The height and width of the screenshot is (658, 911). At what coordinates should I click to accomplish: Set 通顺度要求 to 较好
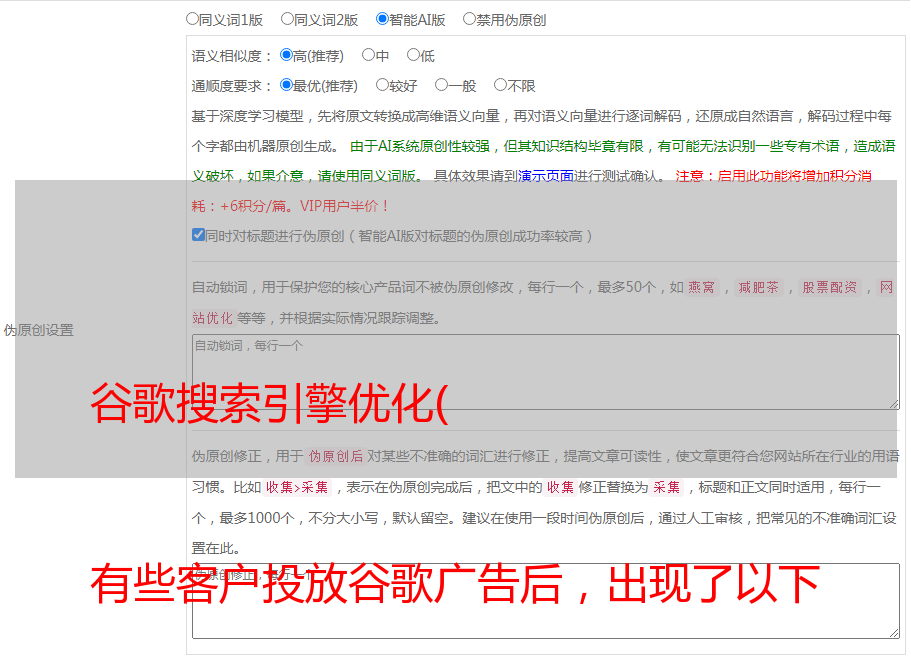click(382, 85)
